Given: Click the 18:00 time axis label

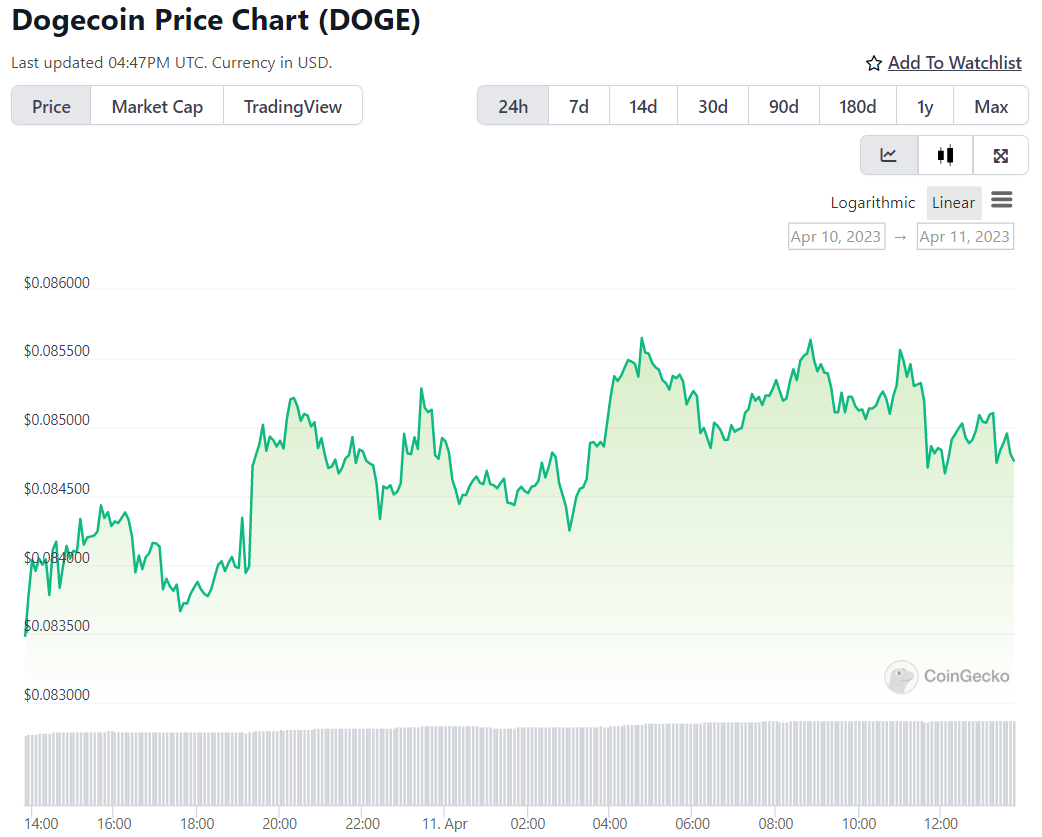Looking at the screenshot, I should (x=197, y=824).
